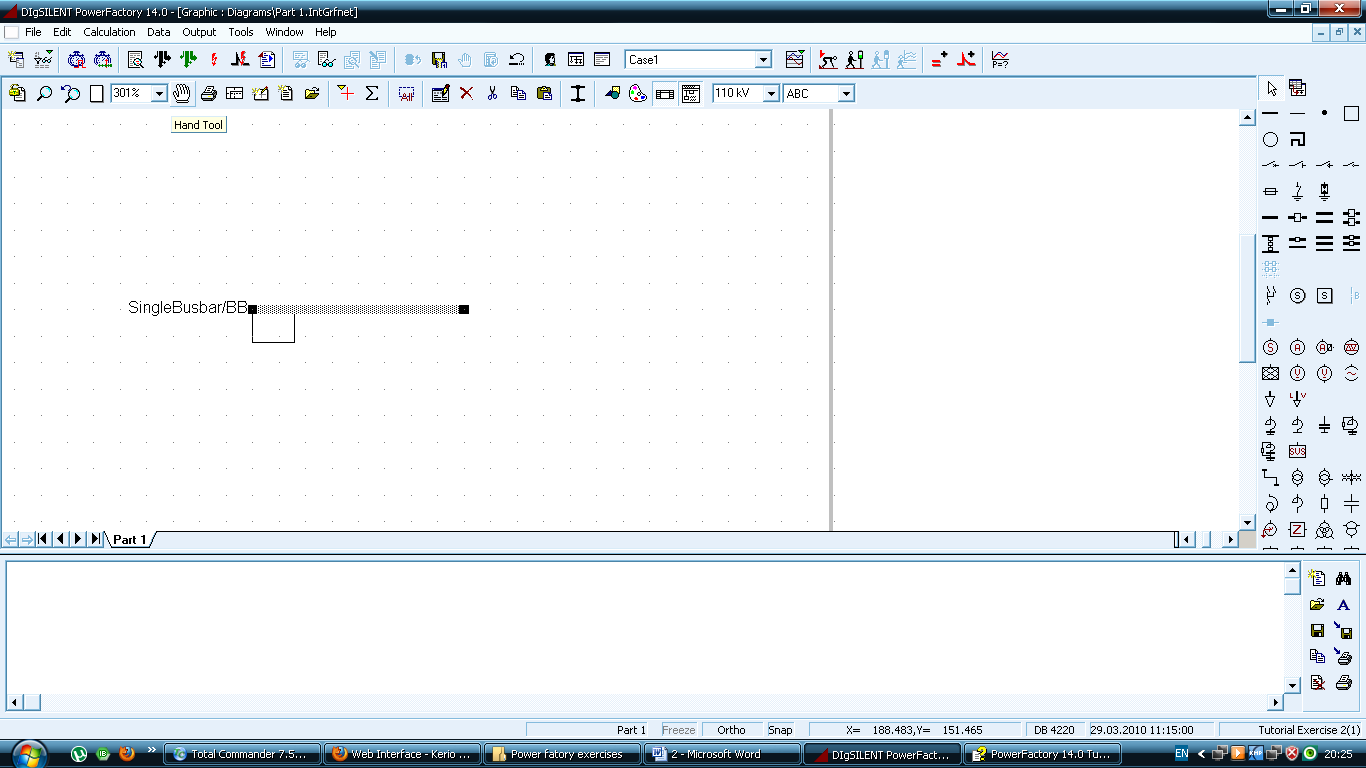Select the Hand Tool icon
This screenshot has width=1366, height=768.
tap(181, 93)
